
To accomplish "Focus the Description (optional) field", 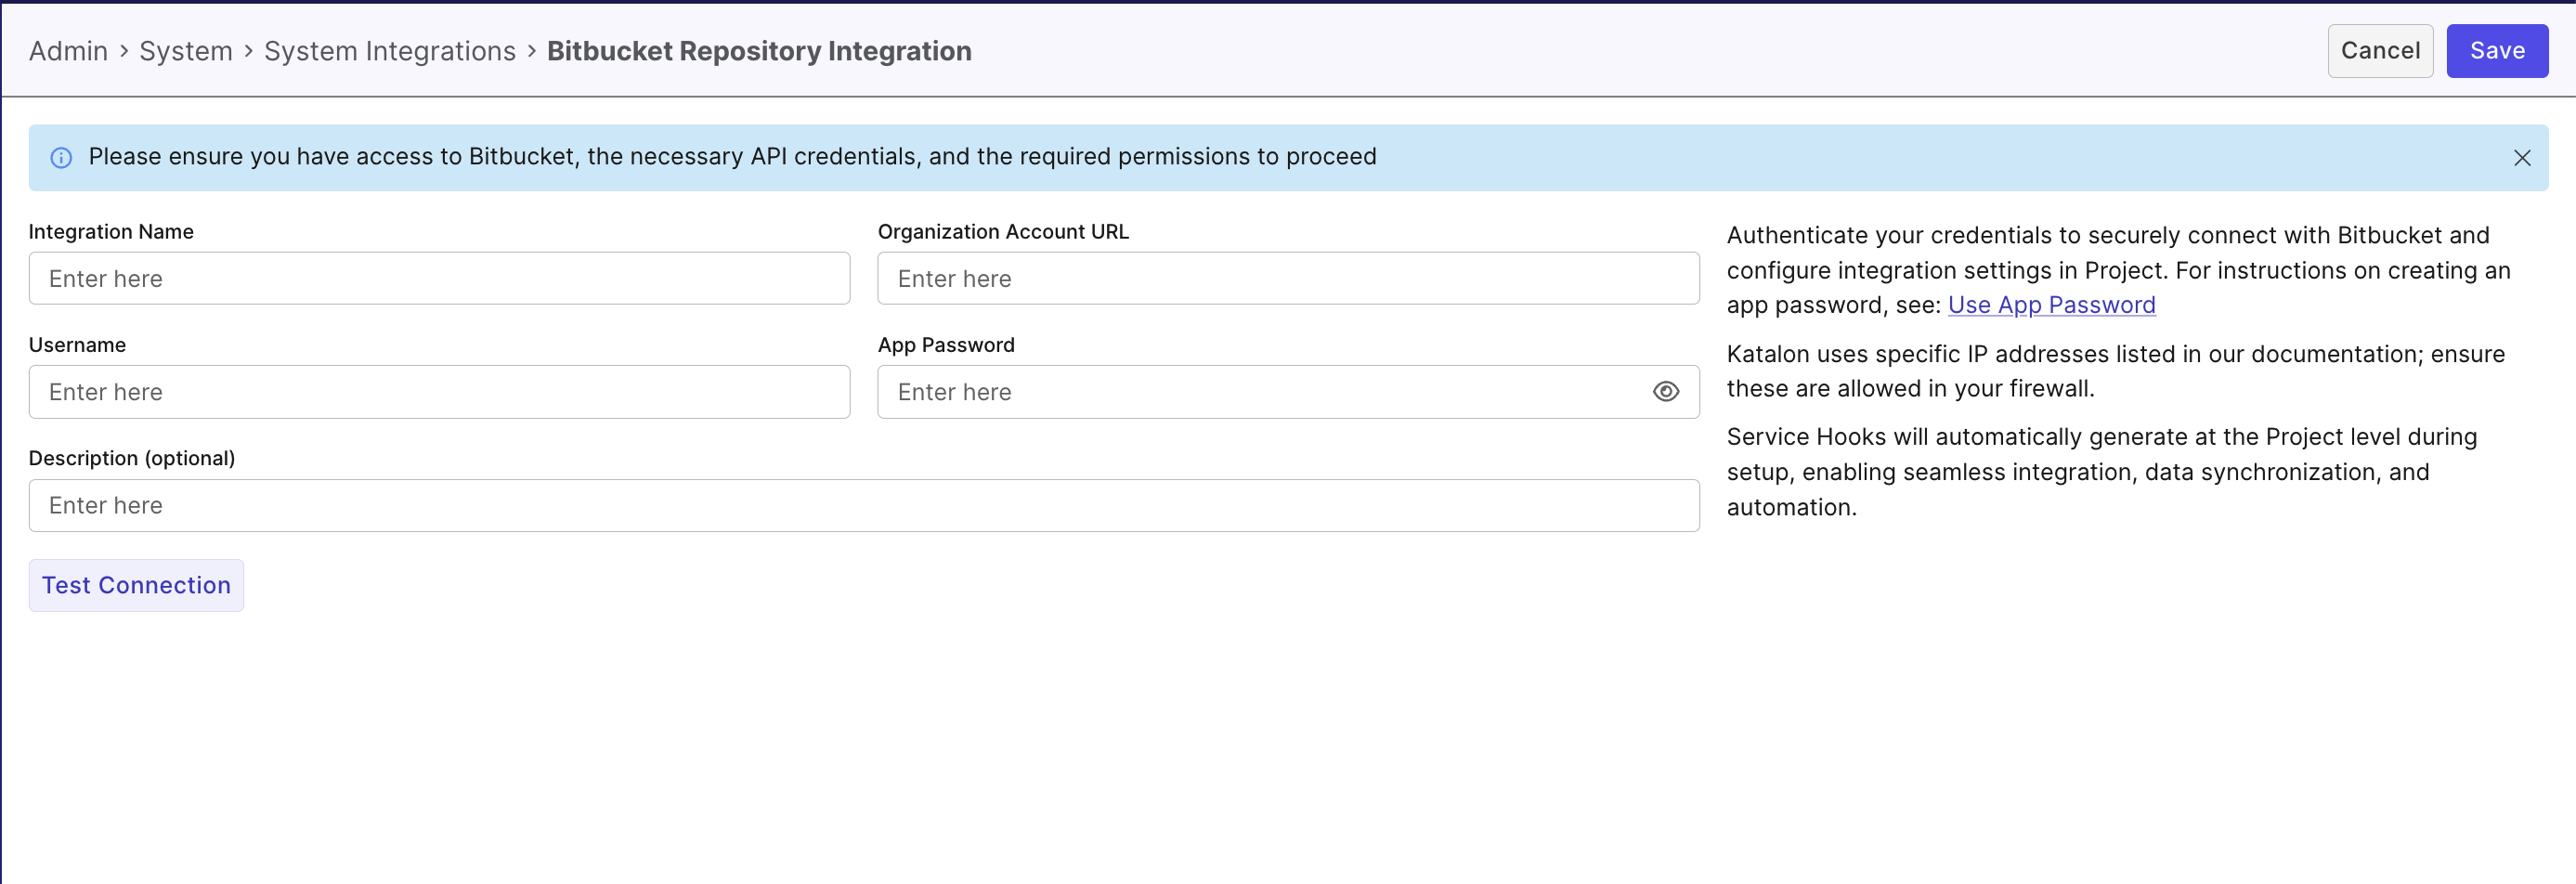I will coord(864,505).
